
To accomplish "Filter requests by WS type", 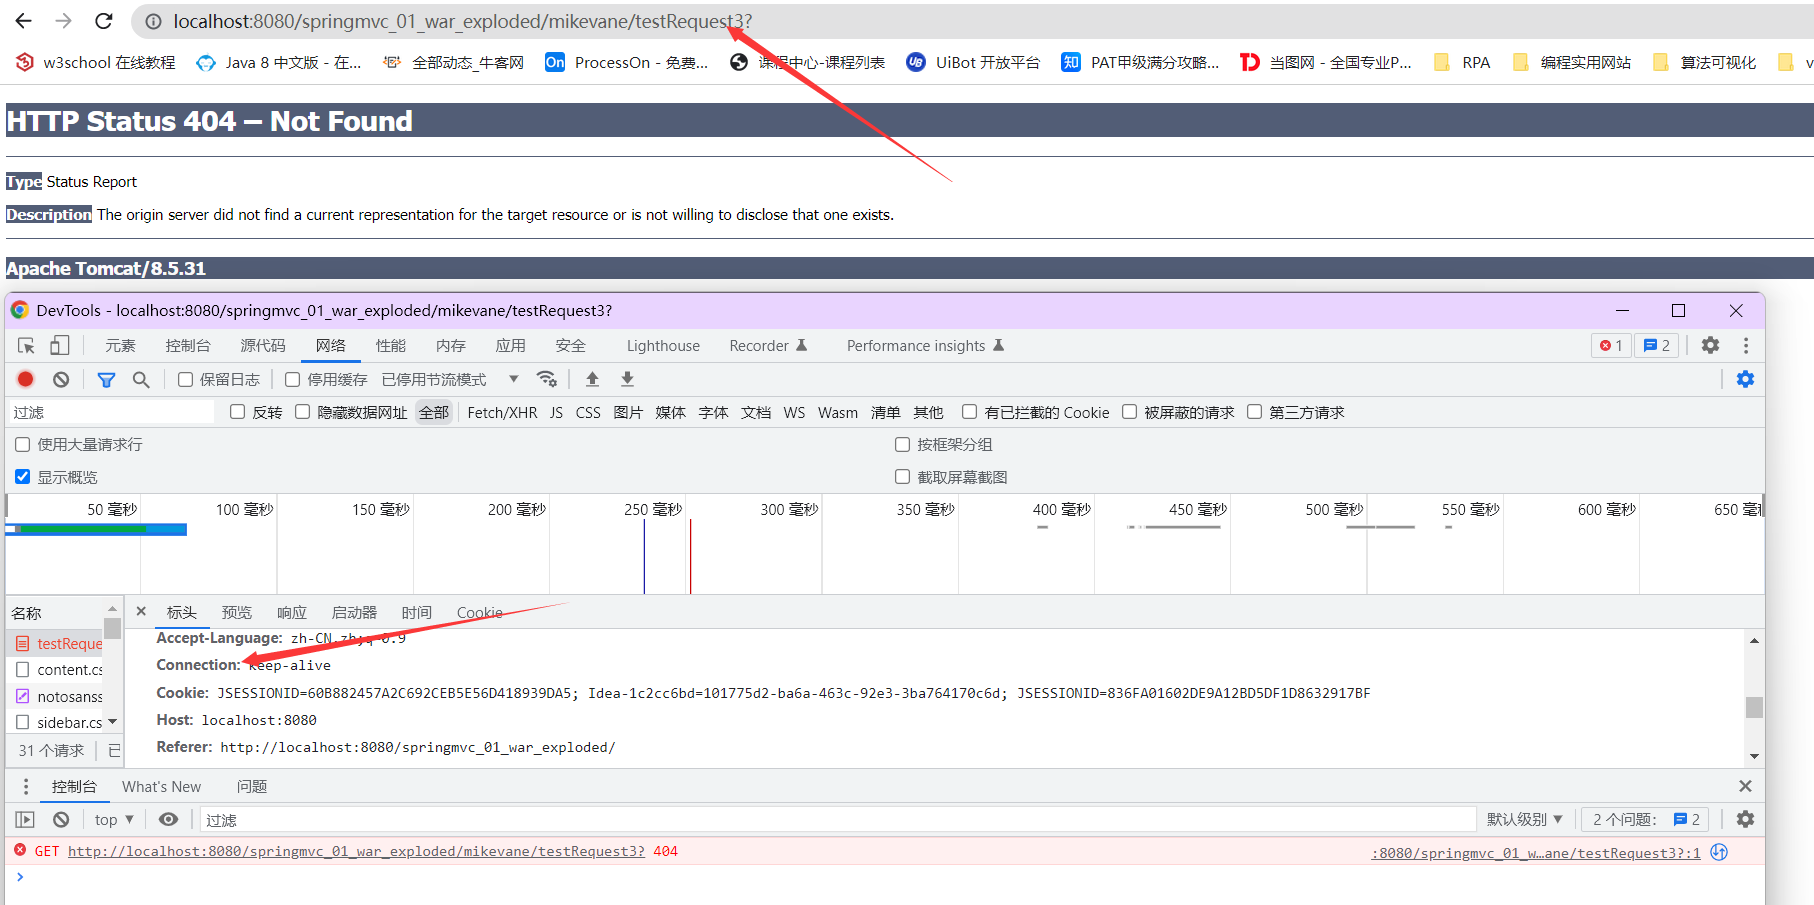I will [x=794, y=412].
